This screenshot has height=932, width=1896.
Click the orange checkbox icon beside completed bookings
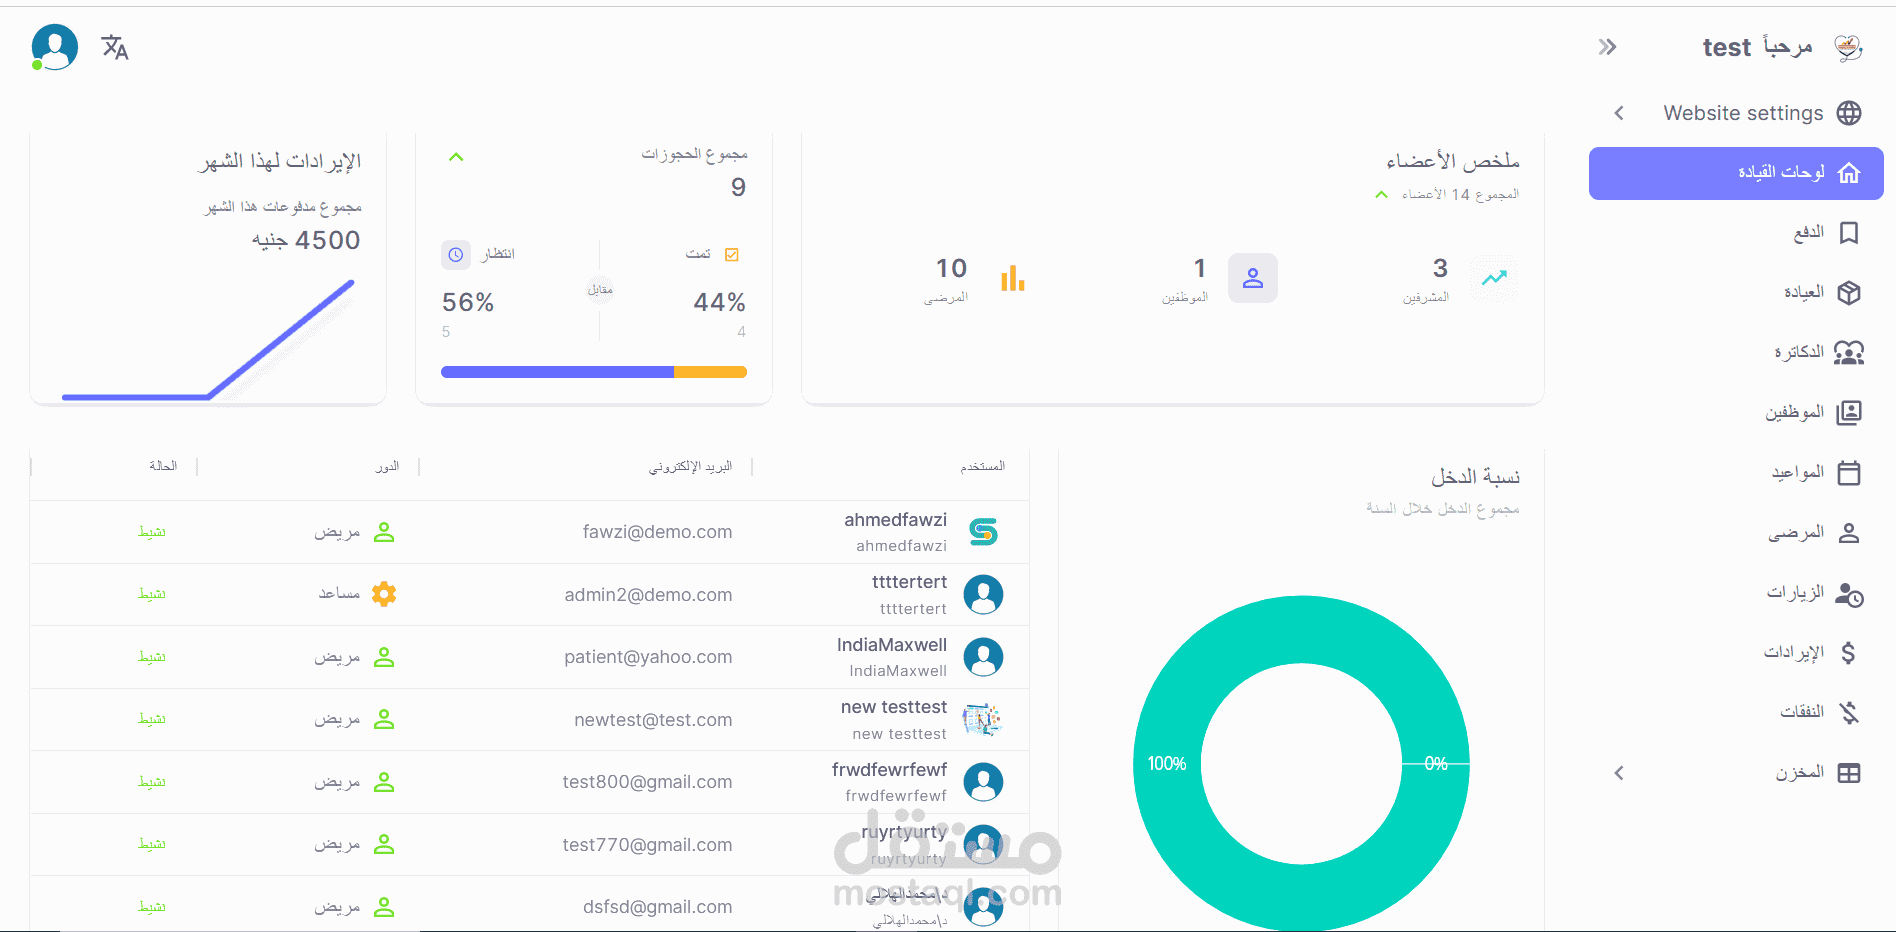coord(731,255)
